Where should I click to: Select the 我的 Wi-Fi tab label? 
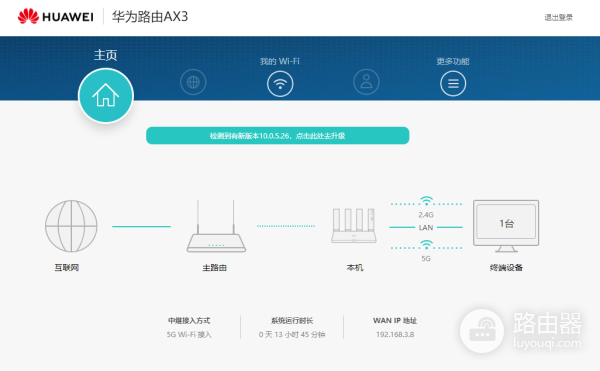pos(280,61)
